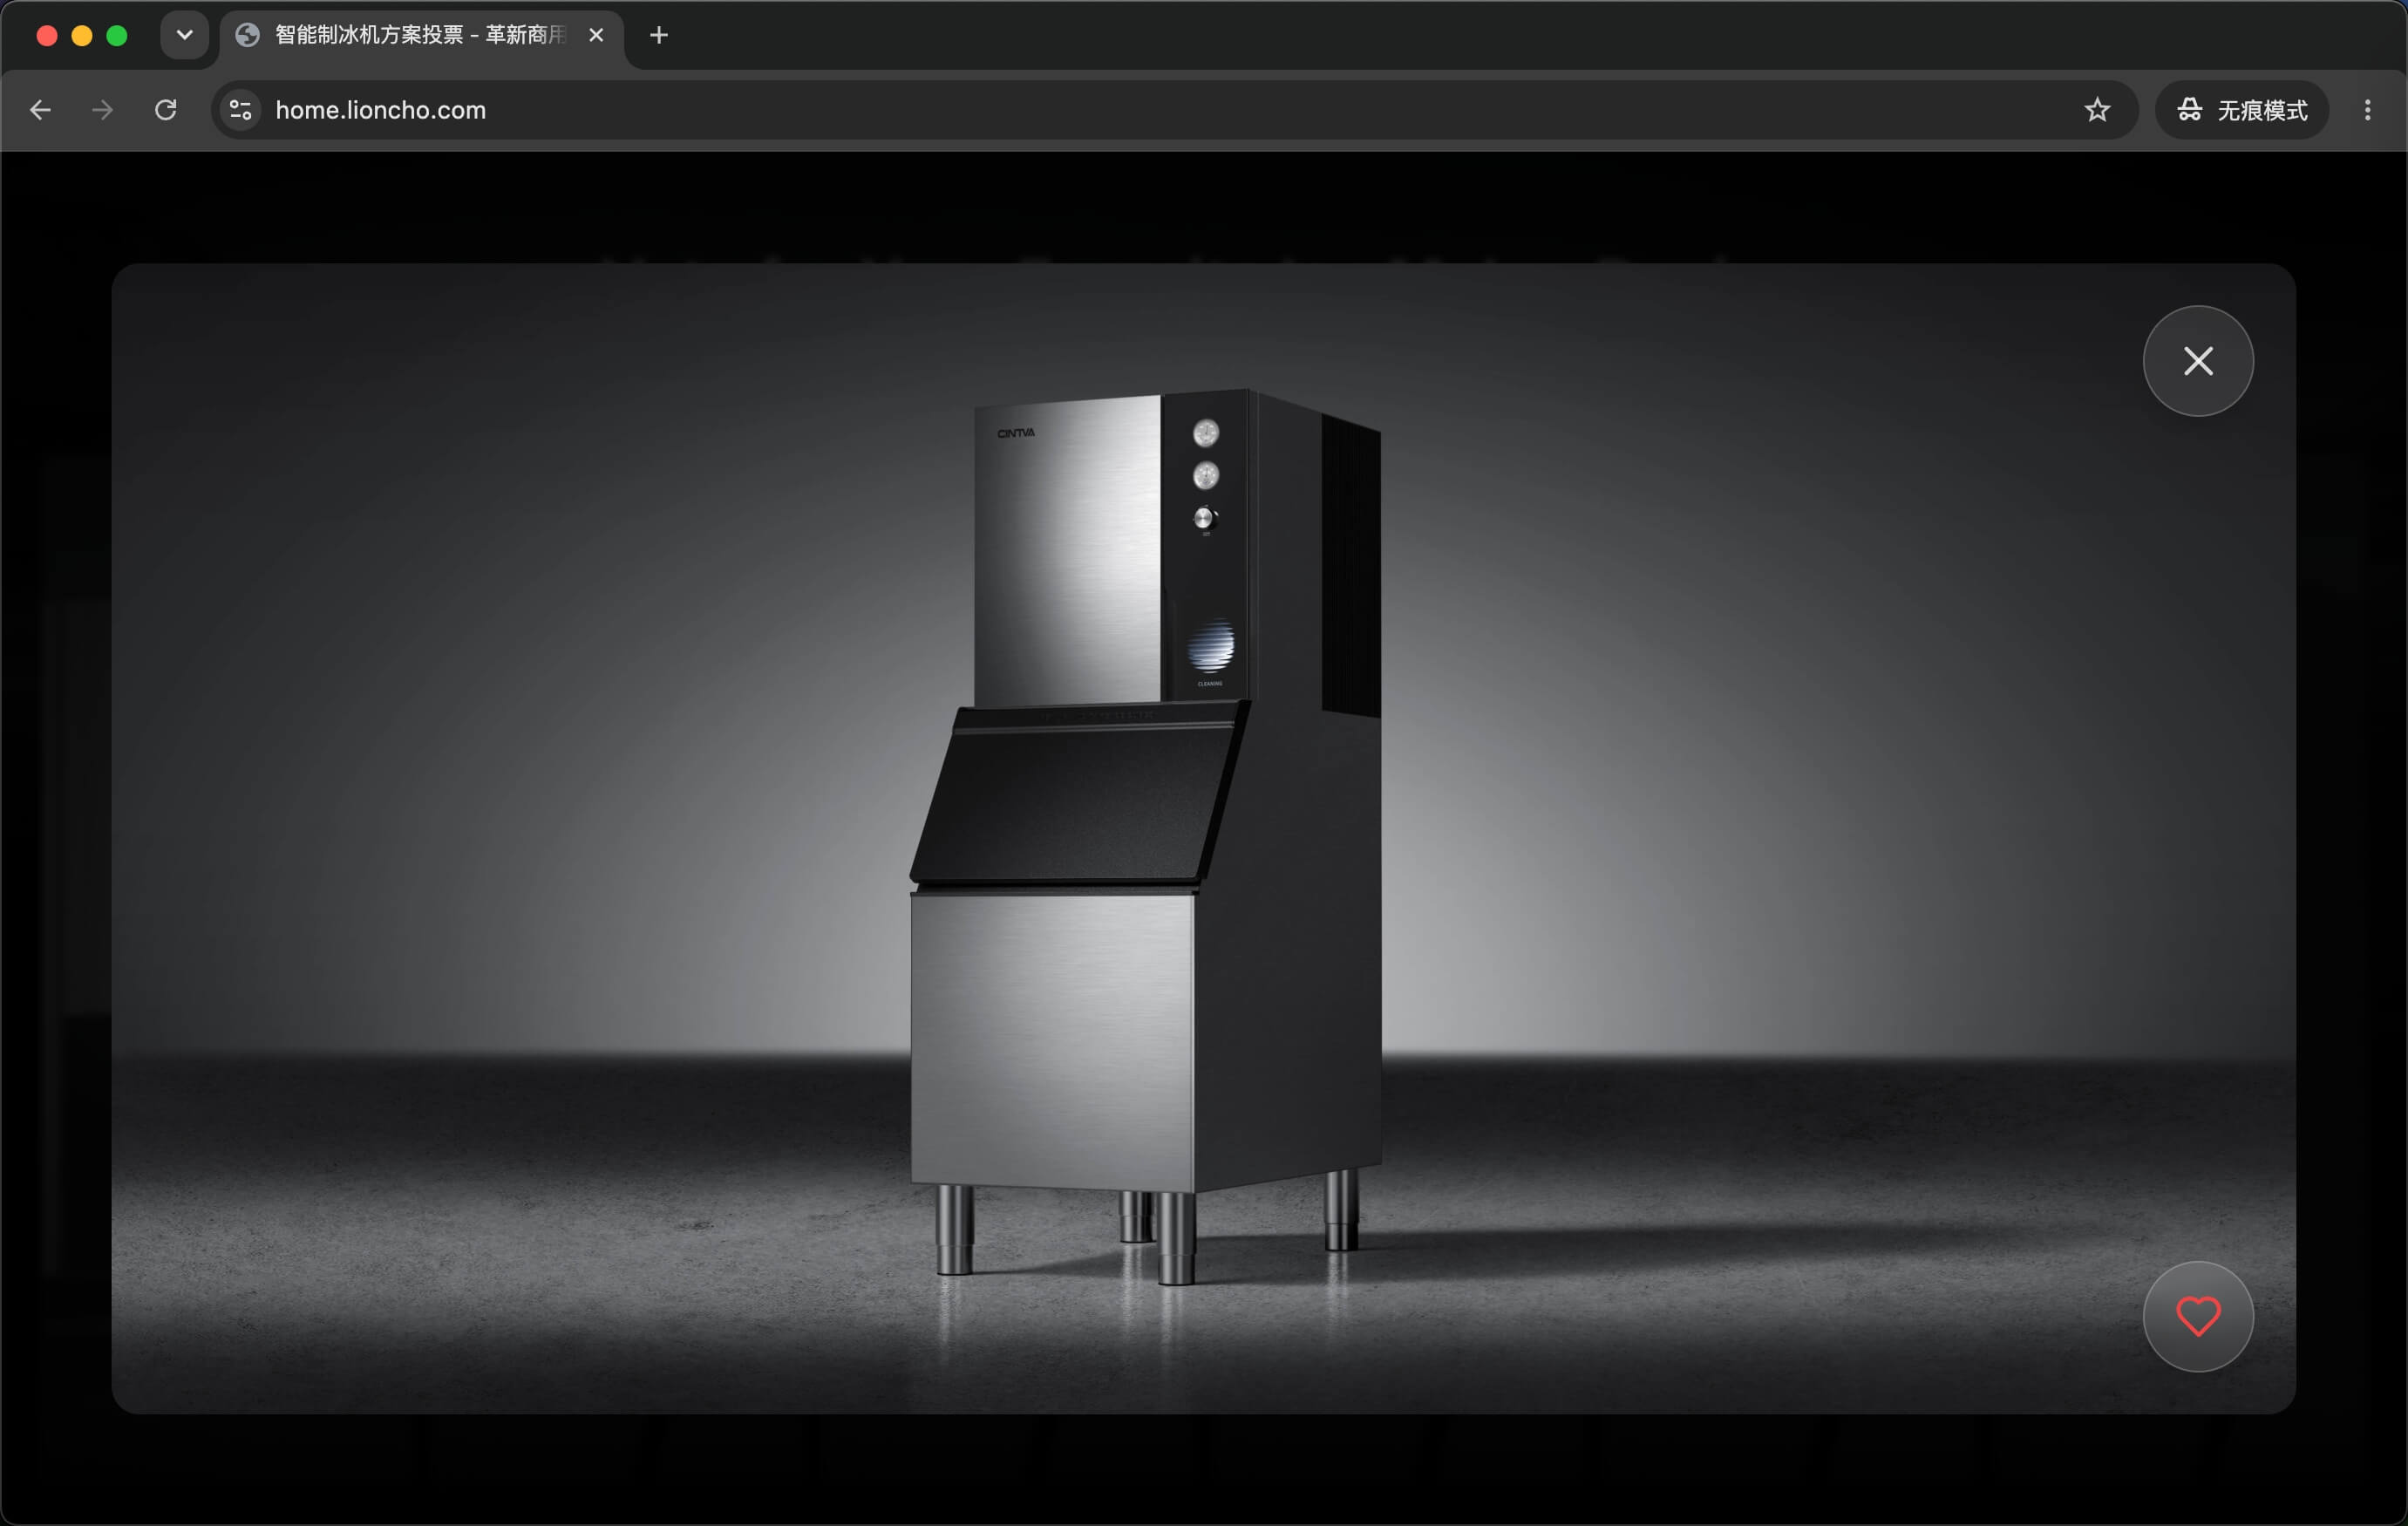Click the forward navigation arrow
Image resolution: width=2408 pixels, height=1526 pixels.
pos(102,110)
